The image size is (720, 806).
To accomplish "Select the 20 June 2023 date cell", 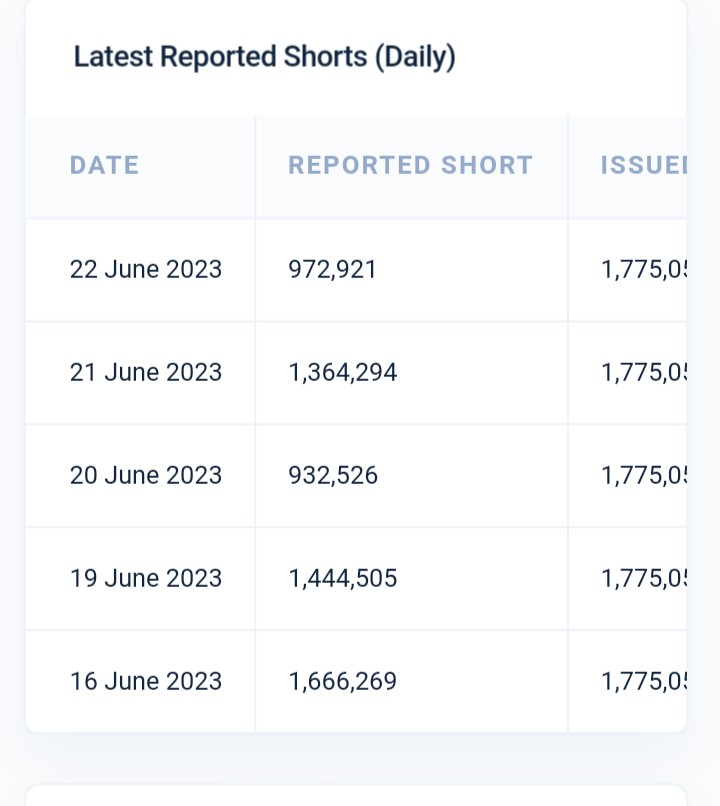I will tap(146, 476).
